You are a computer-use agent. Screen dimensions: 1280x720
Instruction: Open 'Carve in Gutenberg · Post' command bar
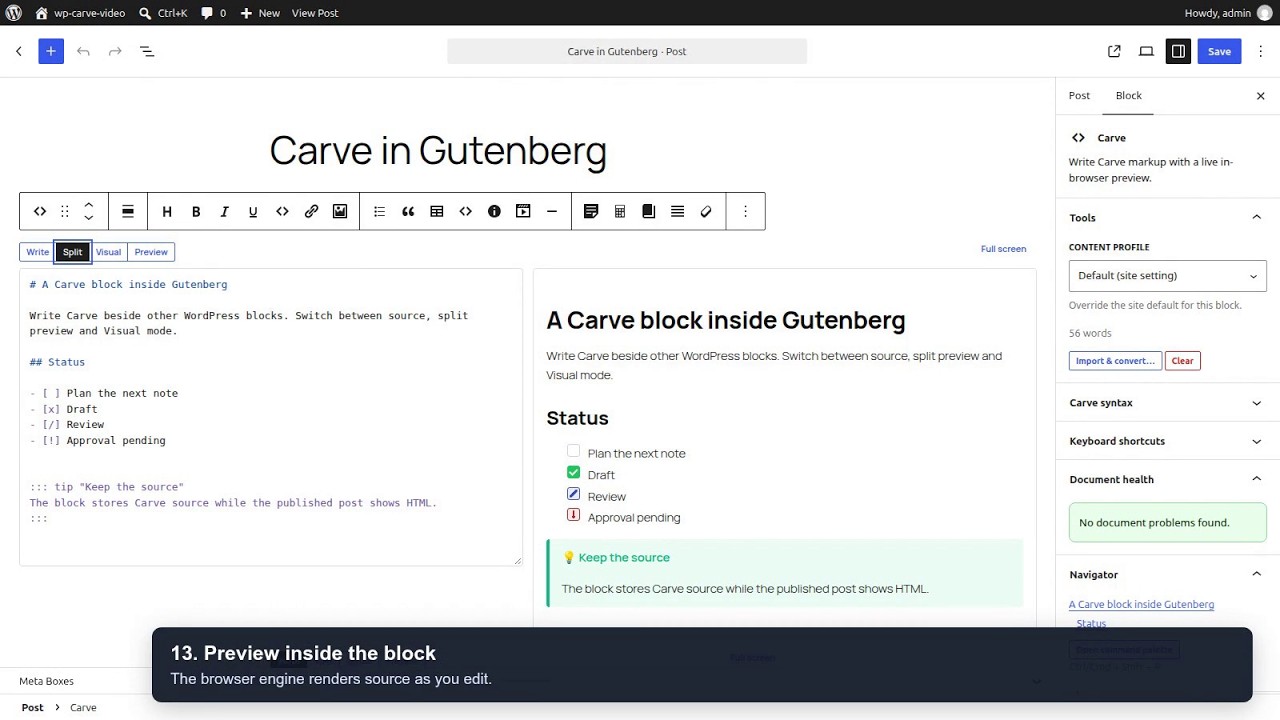pos(627,51)
